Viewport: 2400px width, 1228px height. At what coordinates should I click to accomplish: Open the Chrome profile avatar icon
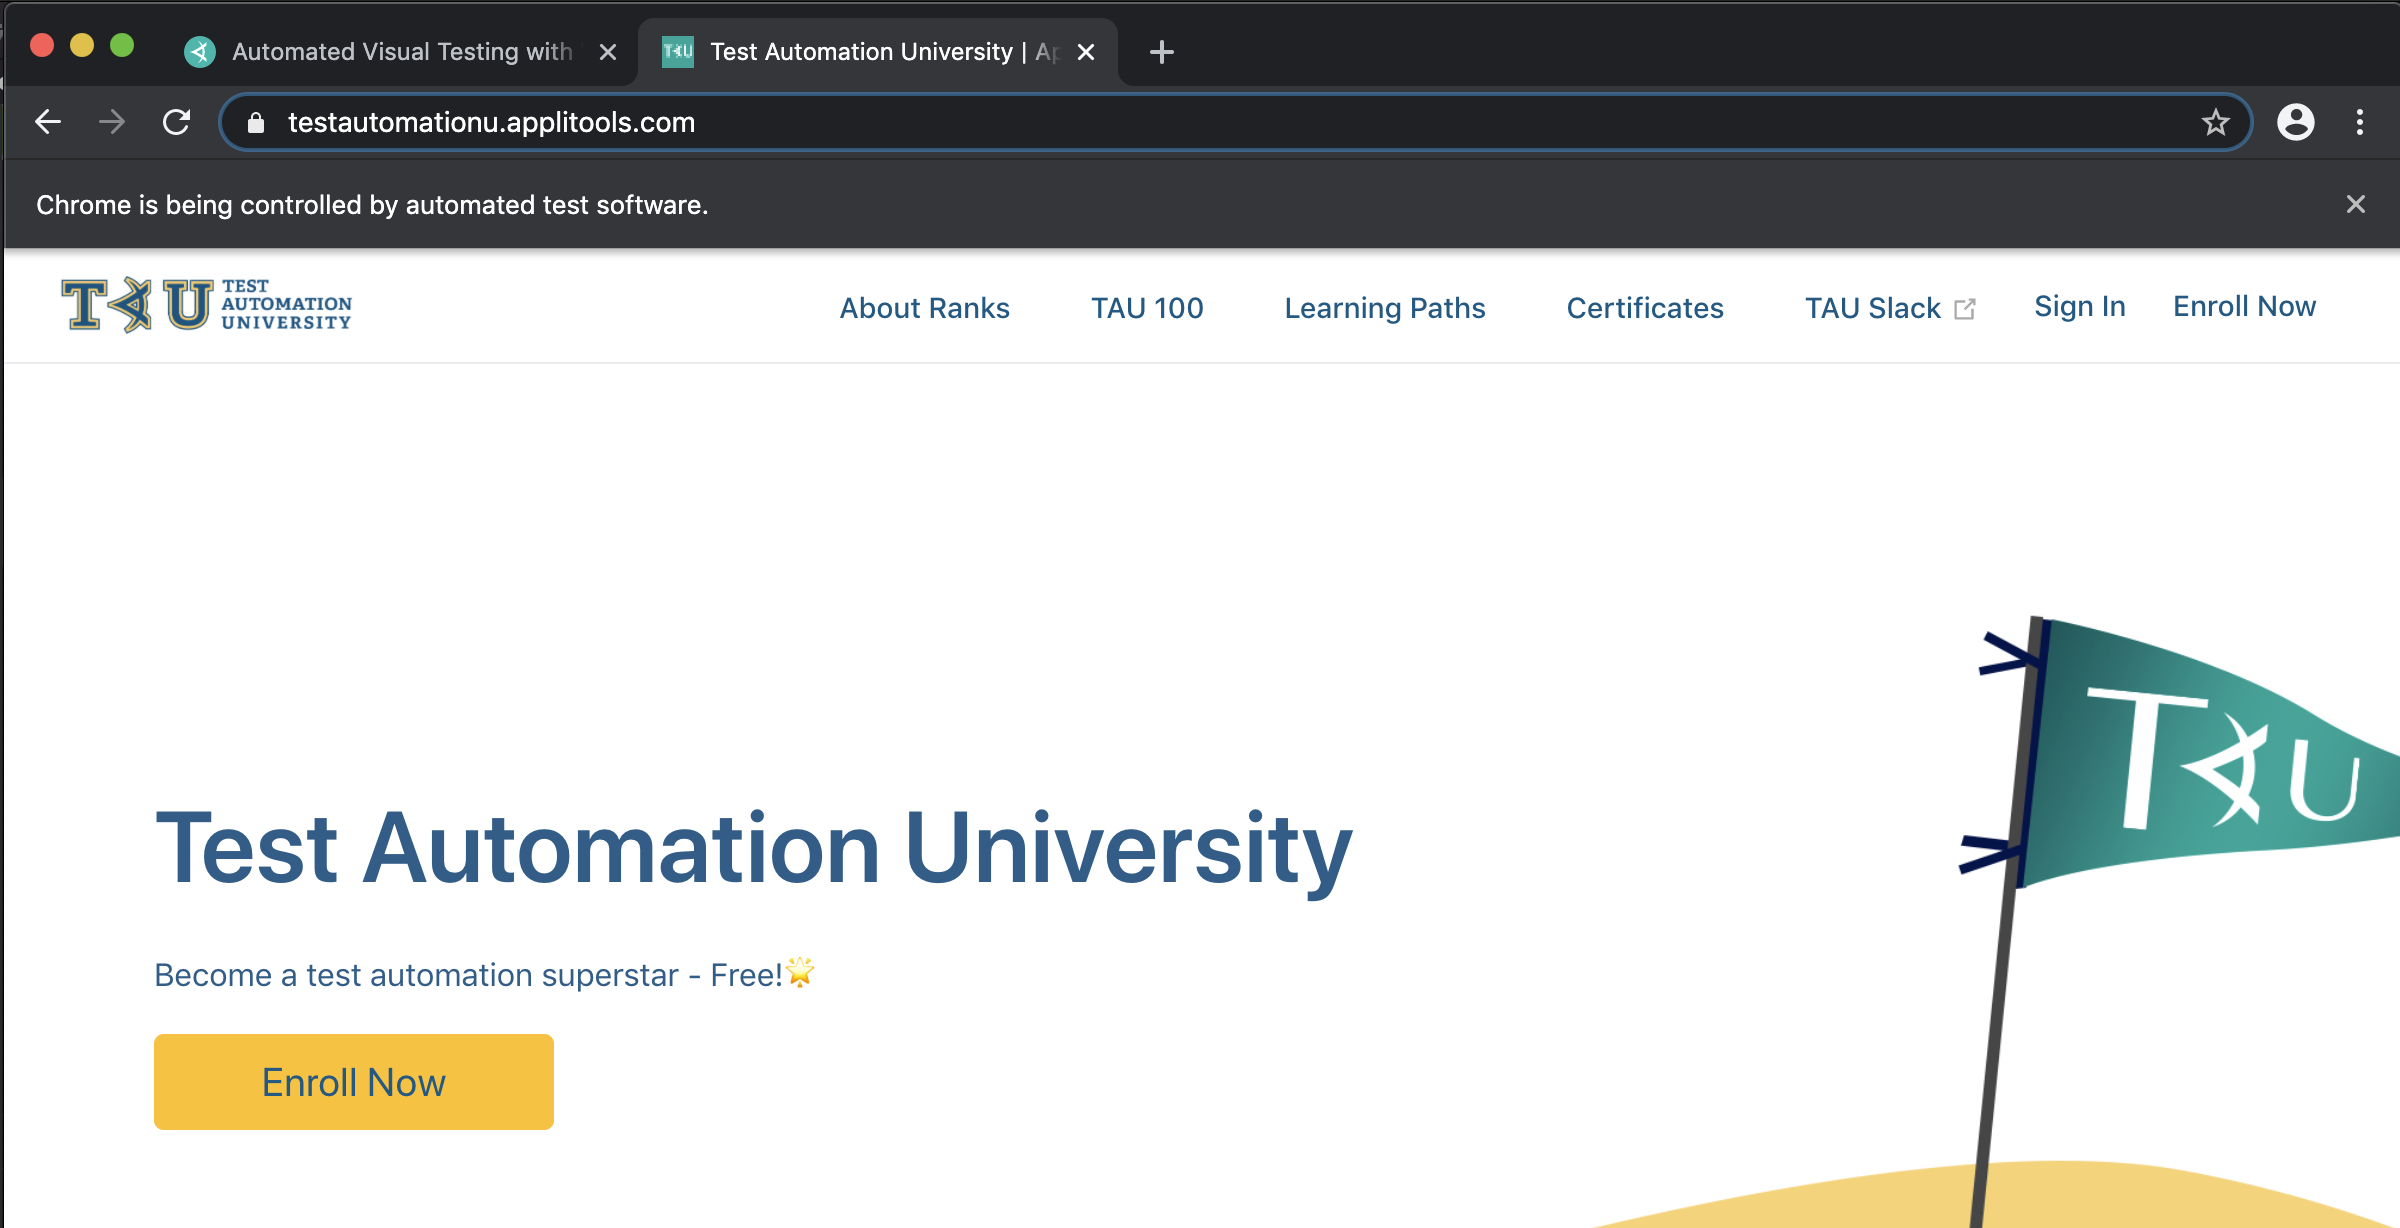2295,122
